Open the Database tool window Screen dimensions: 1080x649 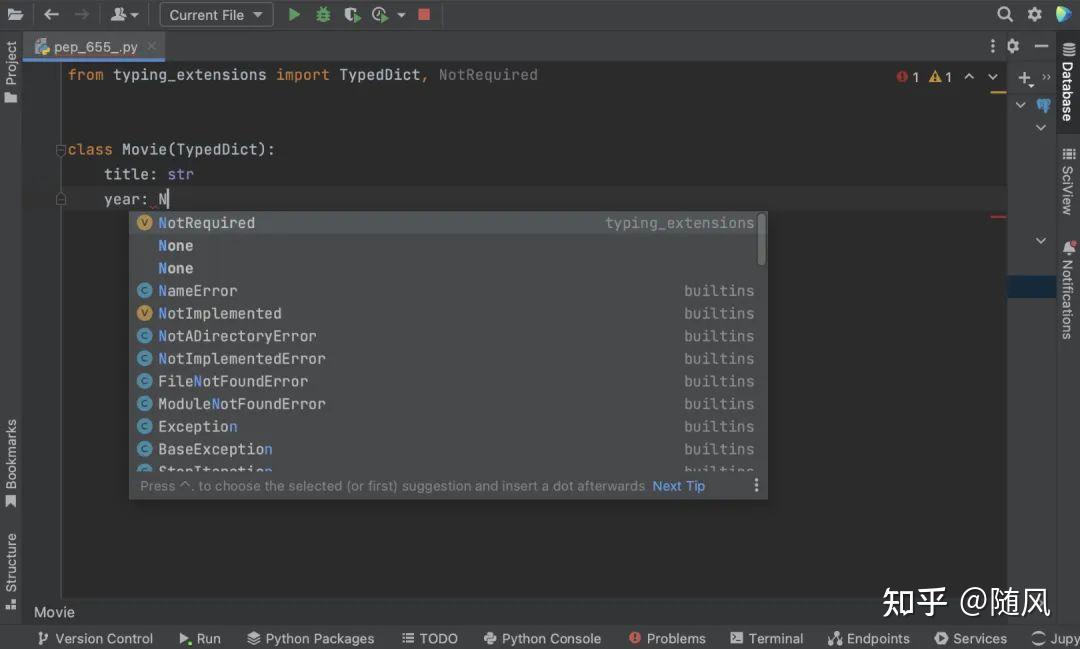(1068, 81)
